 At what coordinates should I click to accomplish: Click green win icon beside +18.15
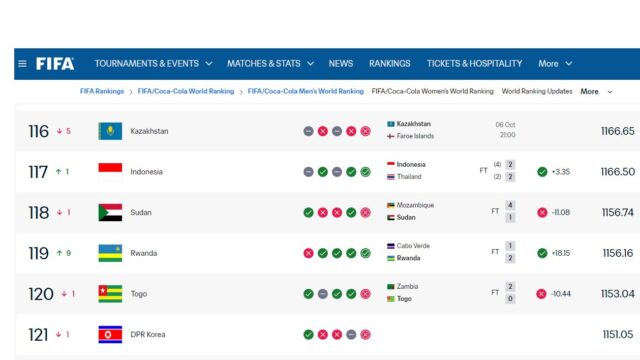pos(542,253)
